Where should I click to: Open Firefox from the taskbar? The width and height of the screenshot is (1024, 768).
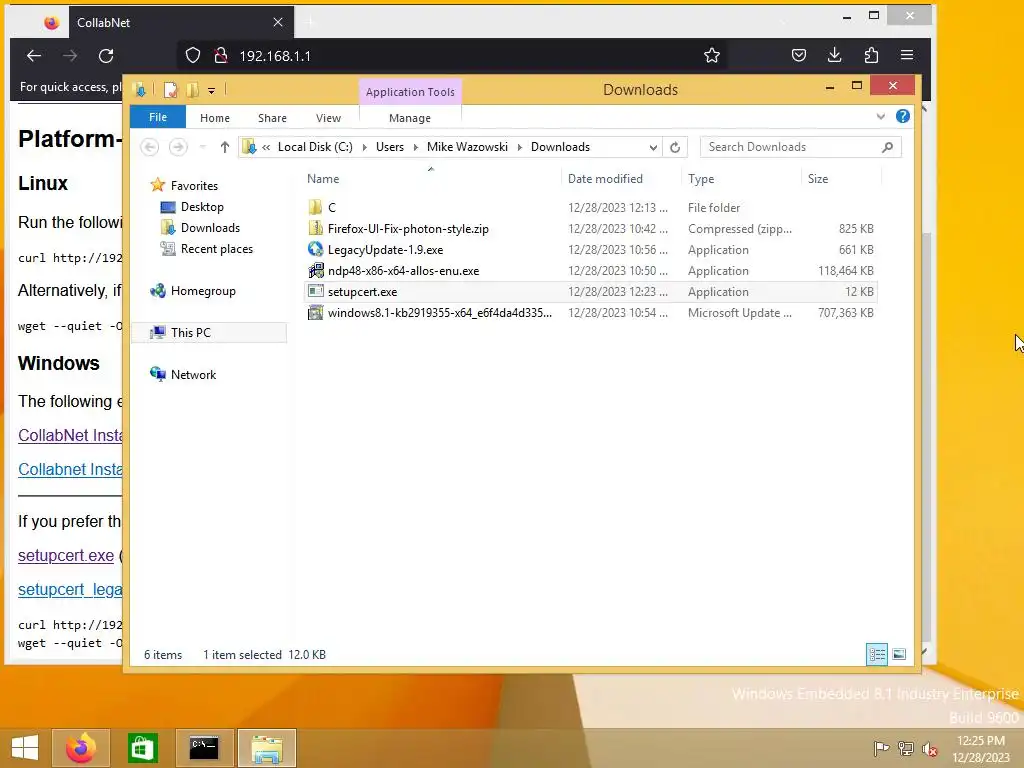pos(81,748)
